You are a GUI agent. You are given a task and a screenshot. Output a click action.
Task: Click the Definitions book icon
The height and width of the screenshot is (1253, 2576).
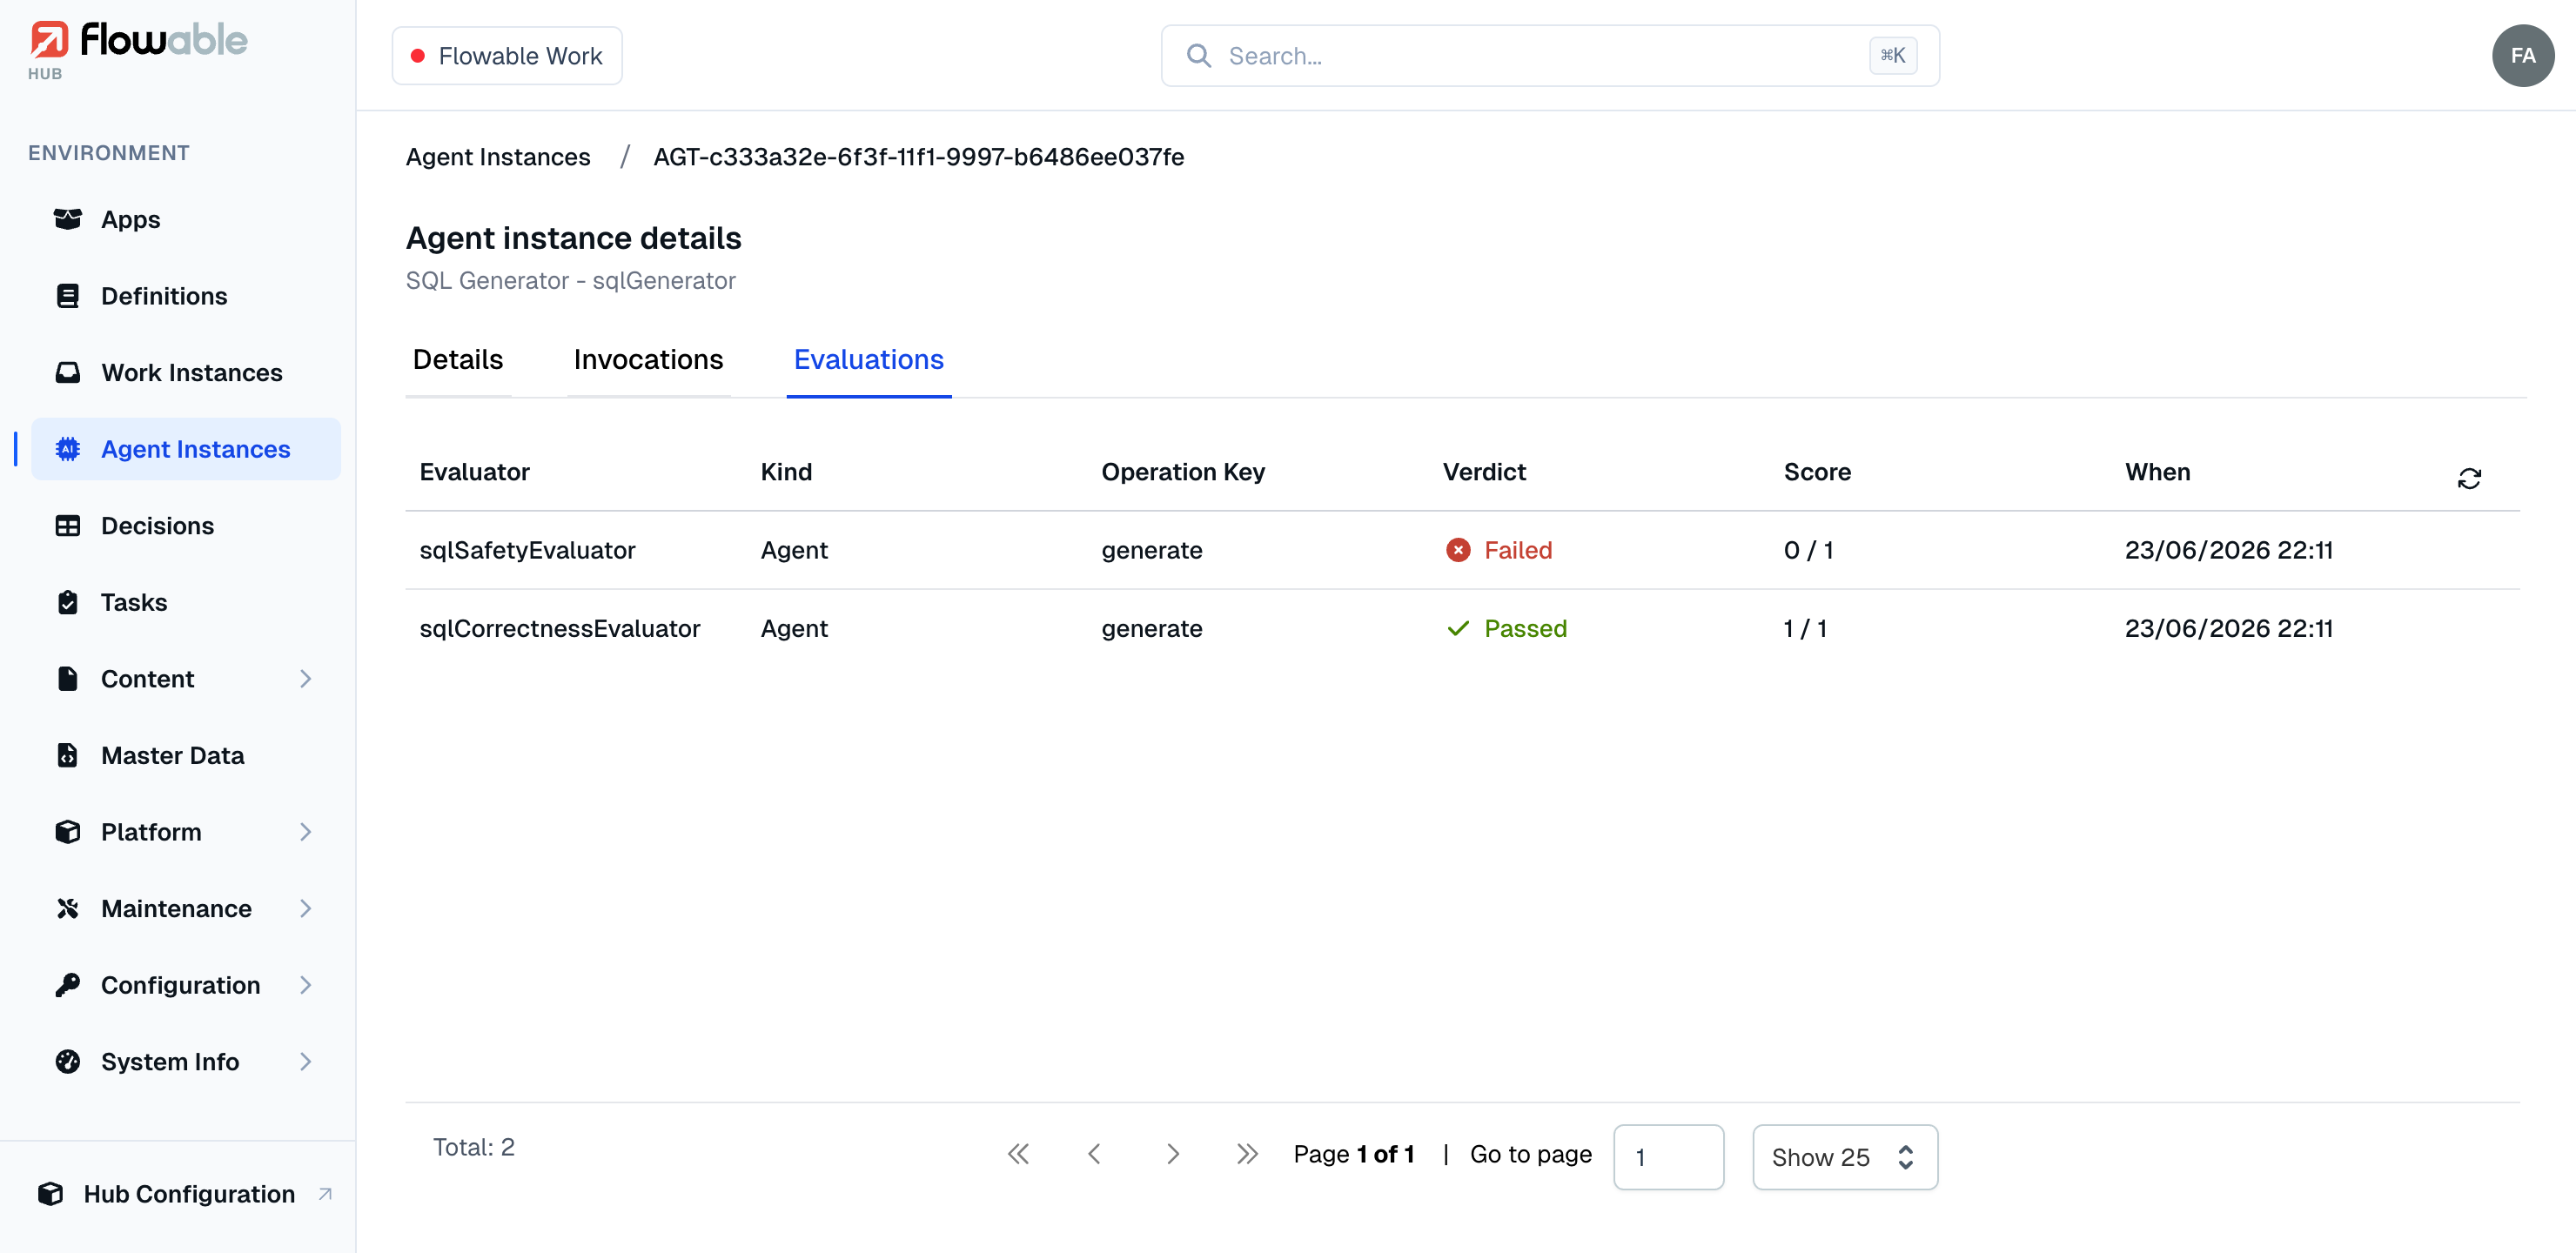coord(68,296)
